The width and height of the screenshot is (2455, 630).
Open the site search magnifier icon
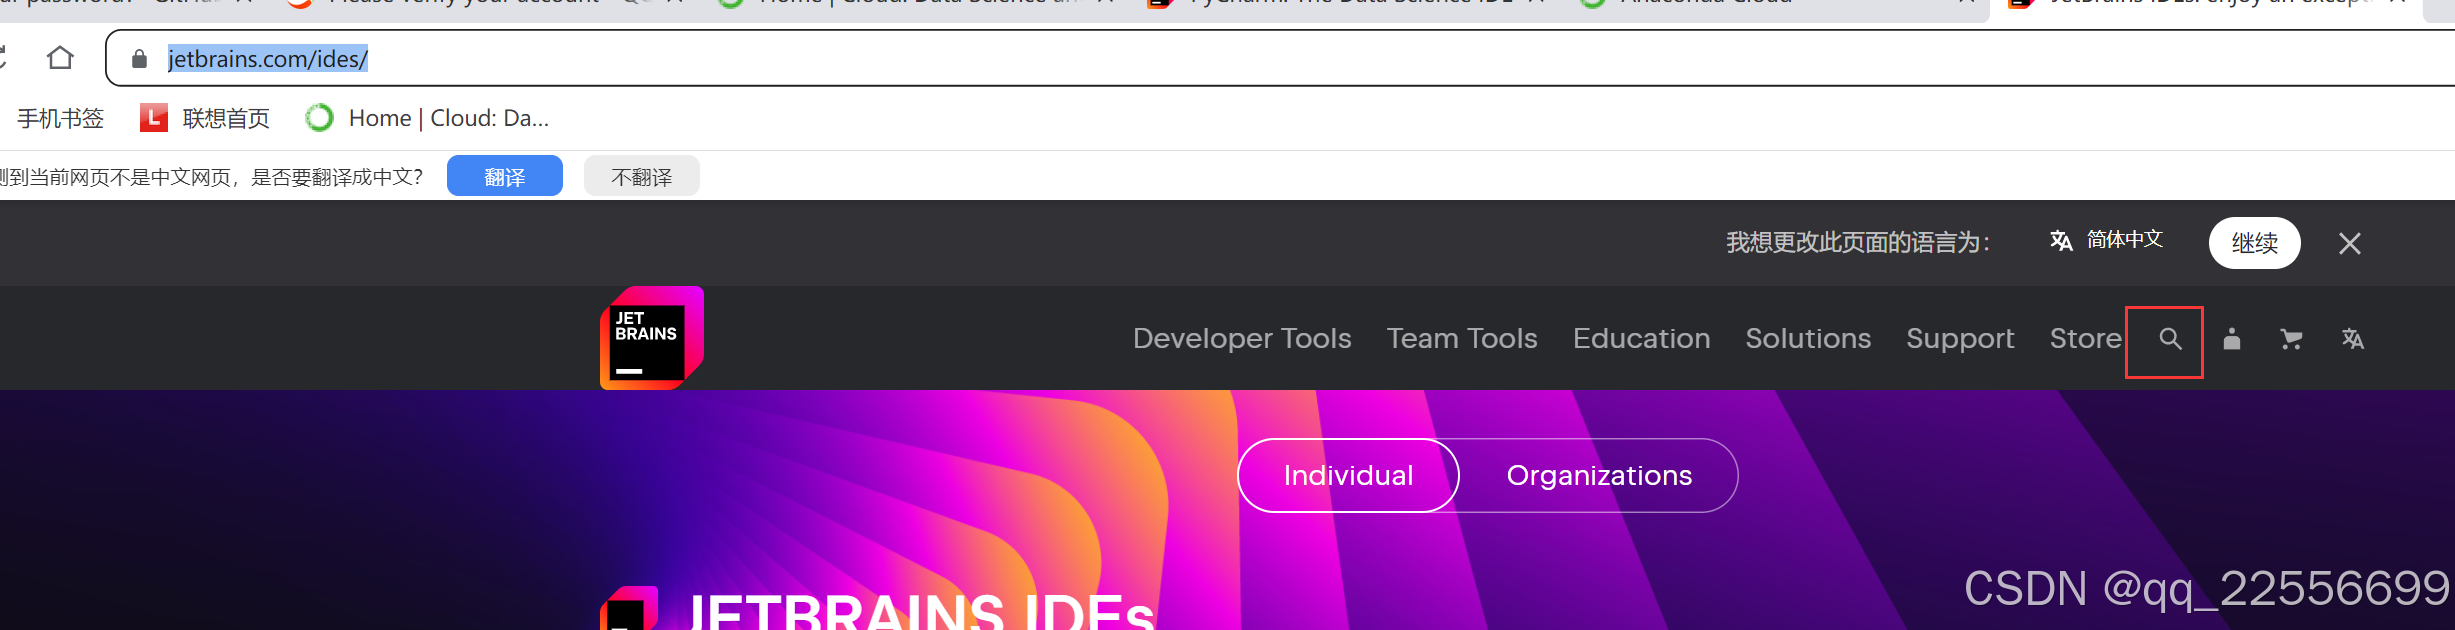point(2169,339)
